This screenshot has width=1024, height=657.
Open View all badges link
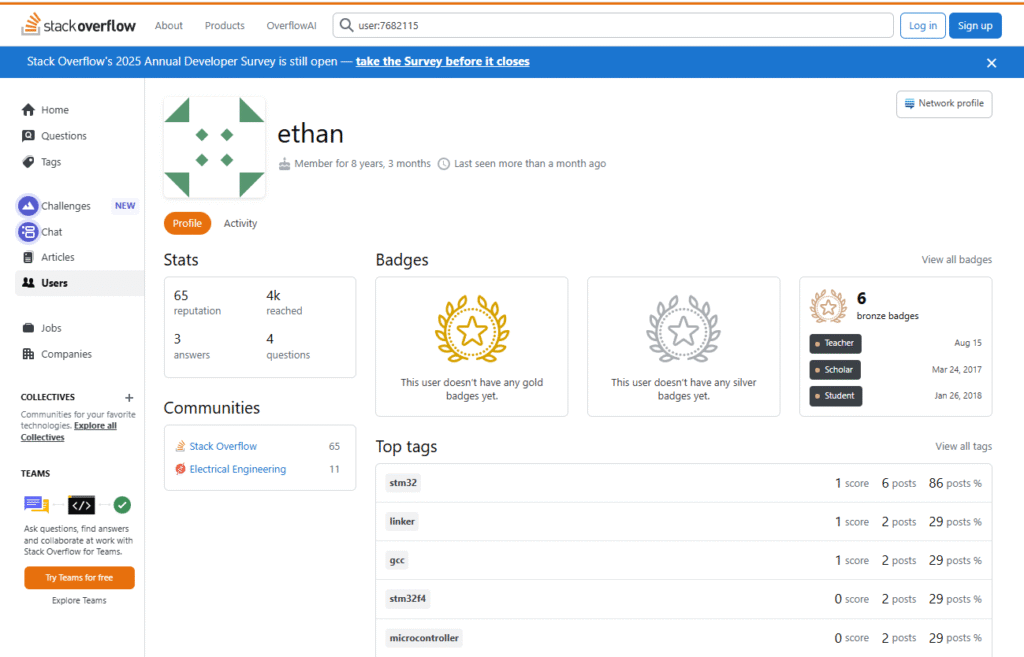pyautogui.click(x=957, y=260)
